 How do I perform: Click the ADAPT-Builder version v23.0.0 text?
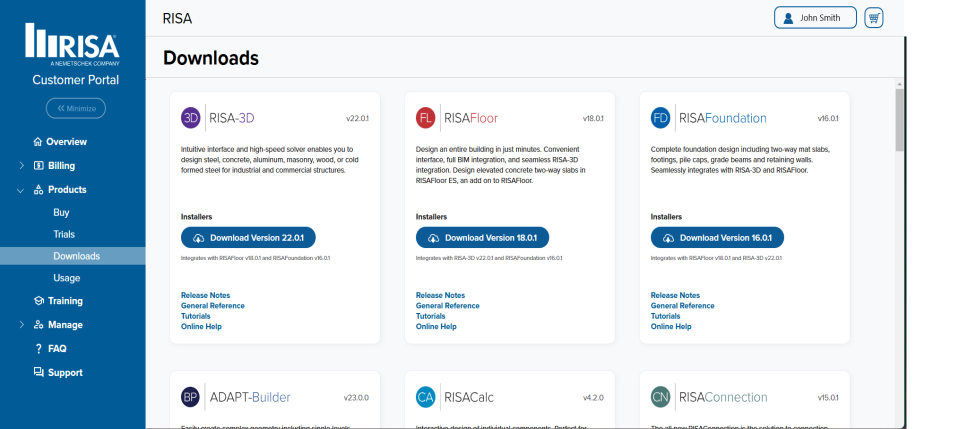tap(356, 398)
